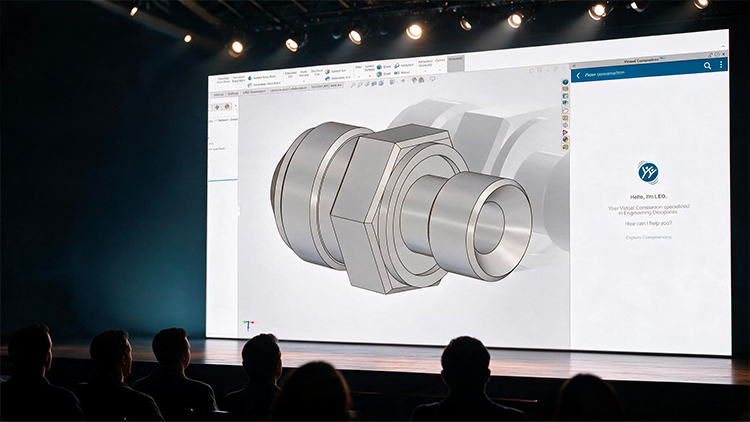This screenshot has width=750, height=422.
Task: Click Apply Scene icon in view toolbar
Action: coord(421,79)
